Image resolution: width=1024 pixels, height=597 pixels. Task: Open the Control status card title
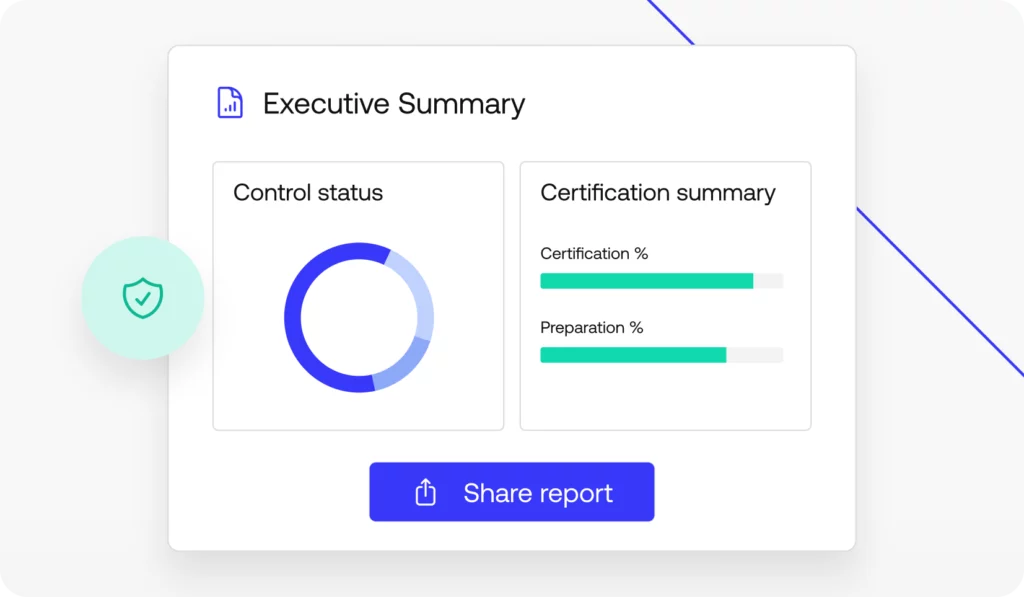click(308, 192)
